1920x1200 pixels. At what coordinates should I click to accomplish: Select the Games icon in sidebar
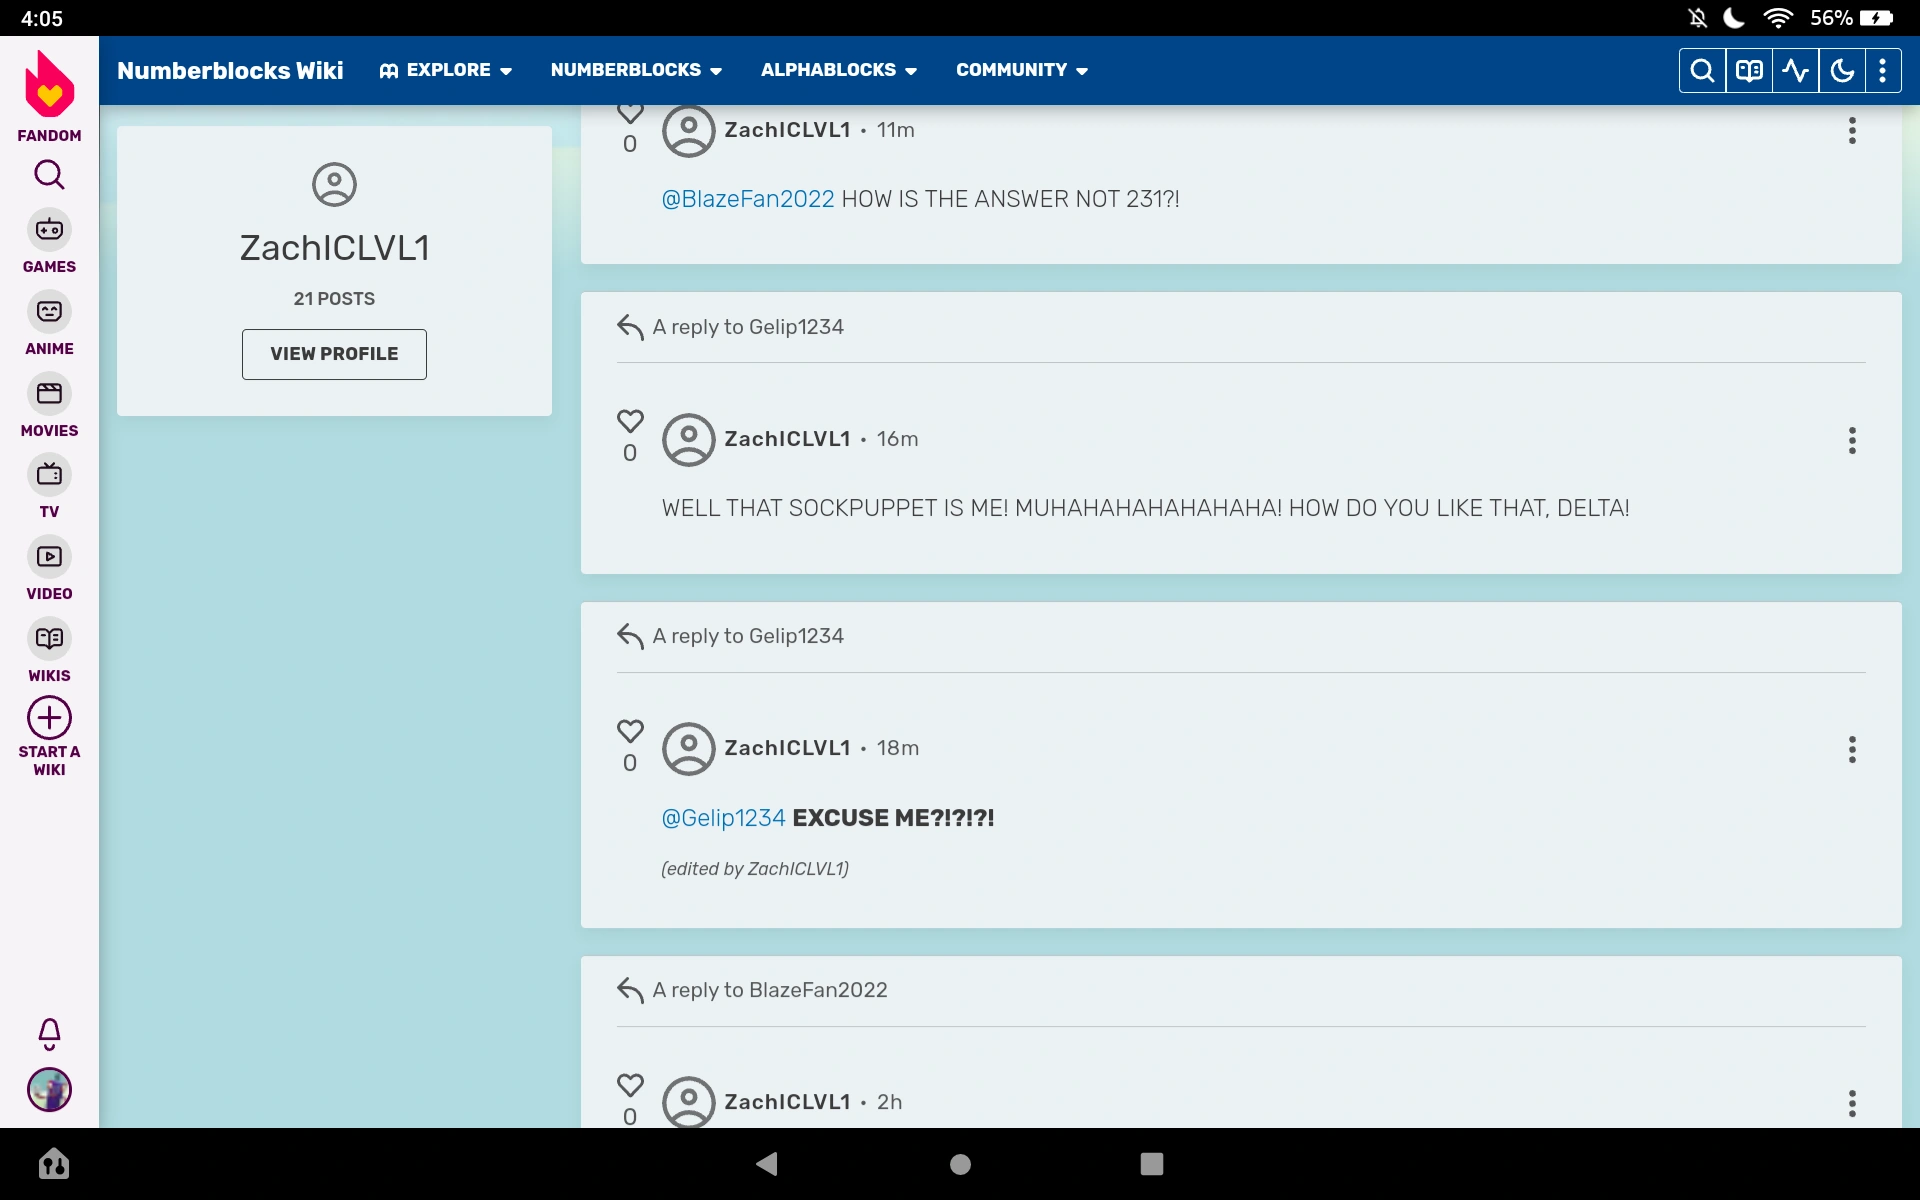[49, 228]
